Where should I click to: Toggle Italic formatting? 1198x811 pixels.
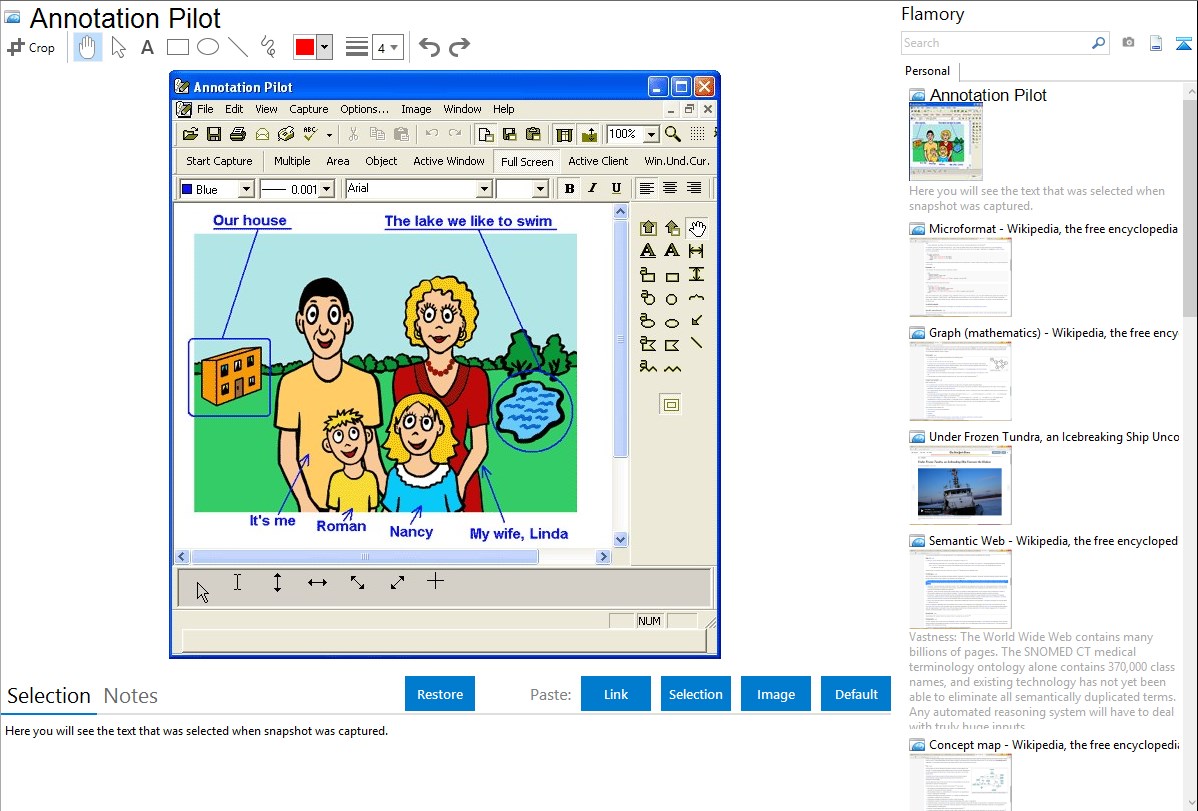pos(593,189)
